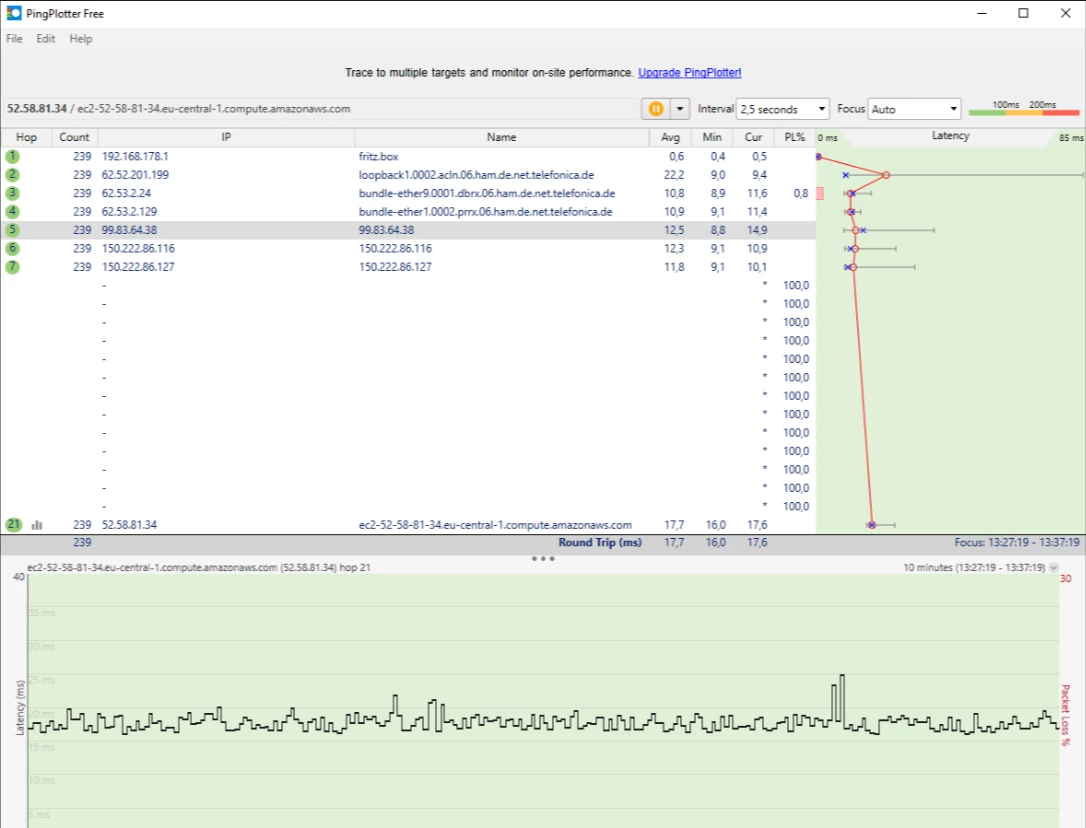Click the red packet loss bar on hop 3

click(x=820, y=193)
